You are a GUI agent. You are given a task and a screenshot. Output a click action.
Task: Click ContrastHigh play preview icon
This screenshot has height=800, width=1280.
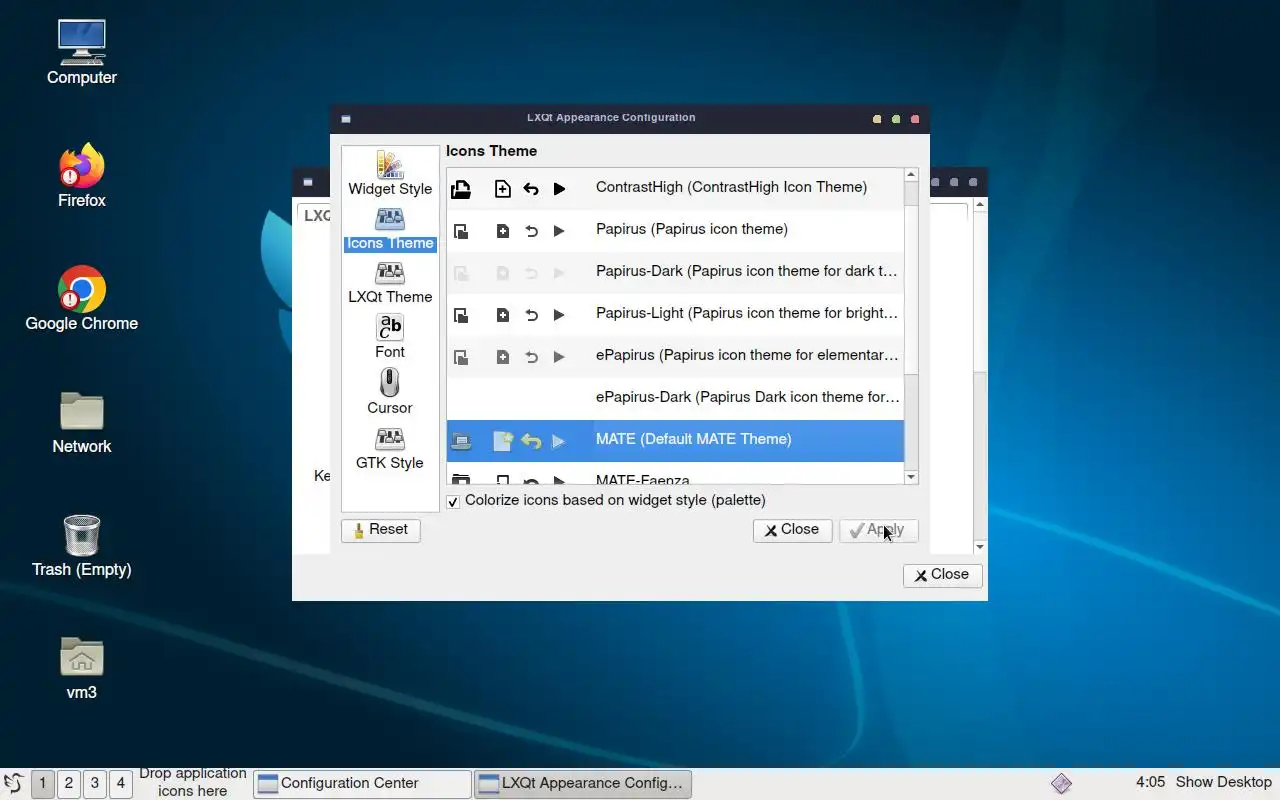pyautogui.click(x=559, y=188)
